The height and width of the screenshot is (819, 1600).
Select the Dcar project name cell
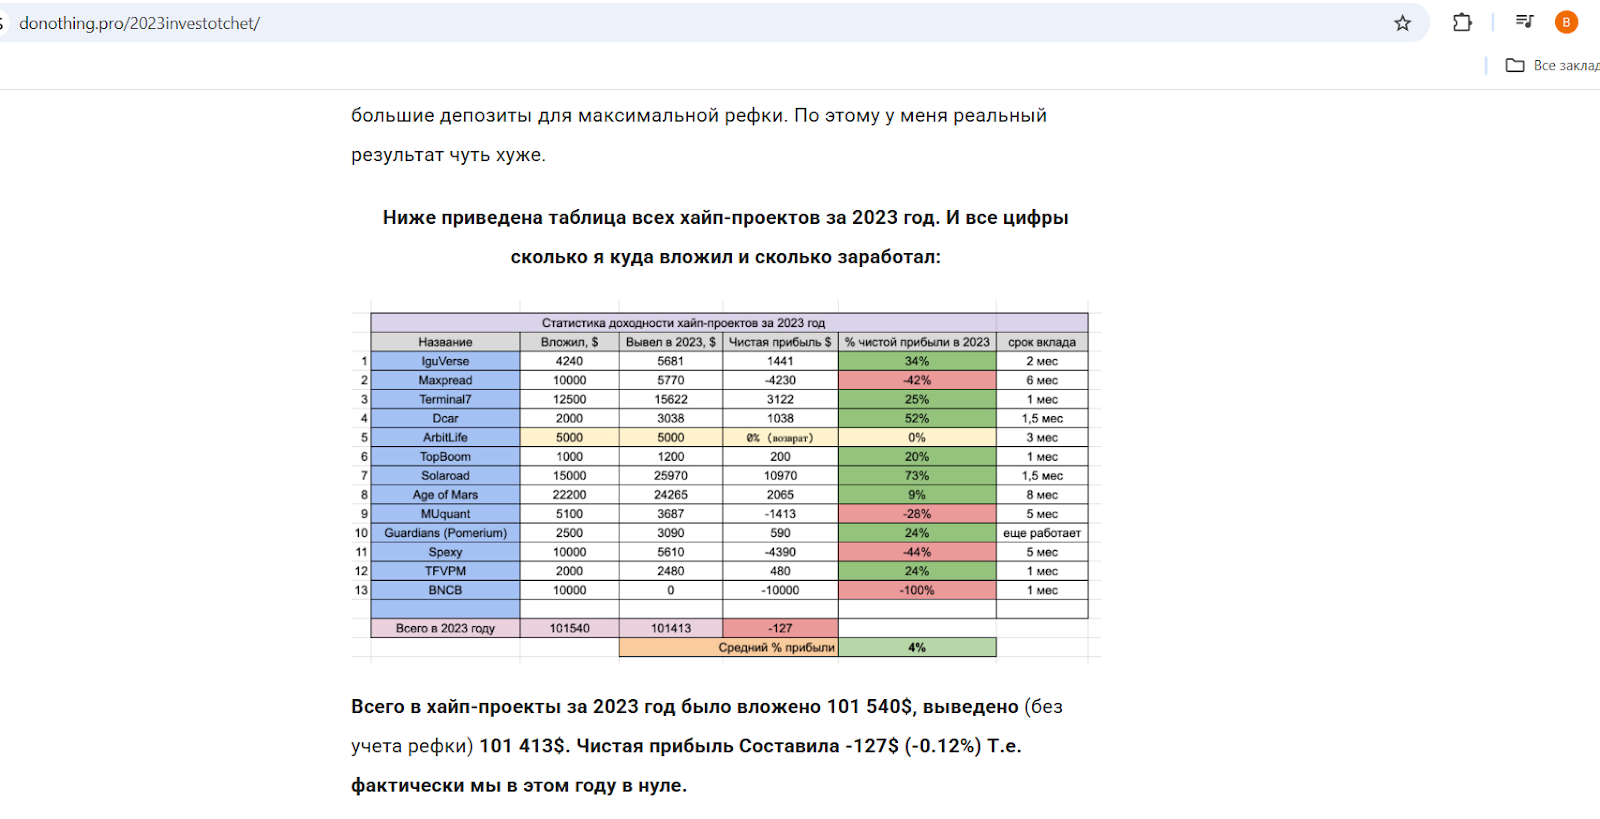445,418
